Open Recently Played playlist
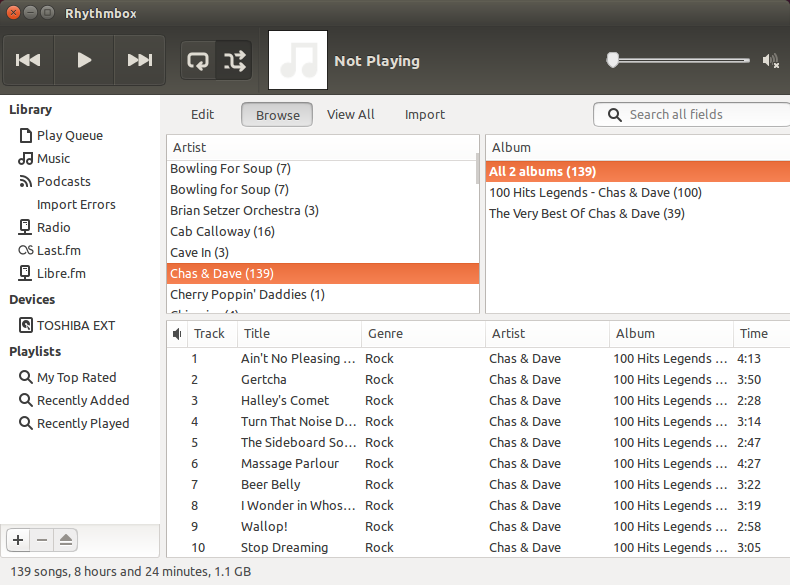The width and height of the screenshot is (790, 585). tap(83, 424)
